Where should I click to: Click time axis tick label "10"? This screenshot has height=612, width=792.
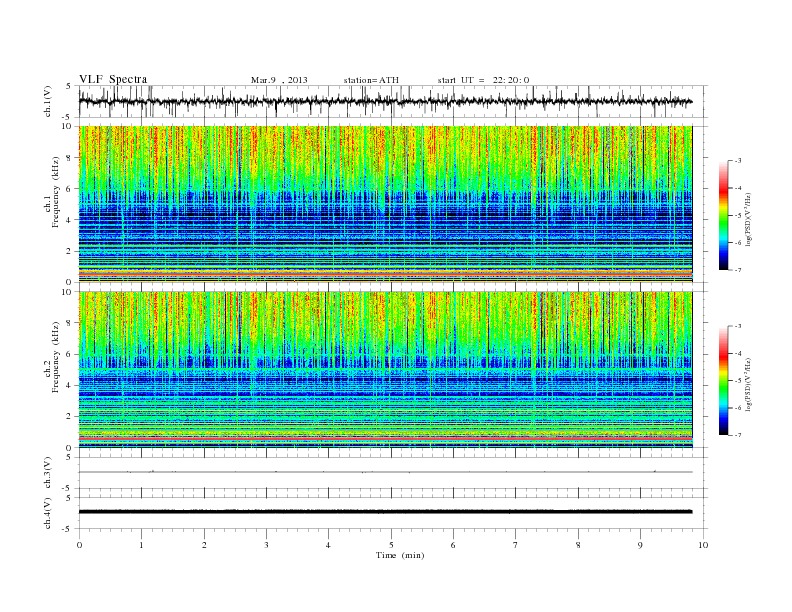pyautogui.click(x=703, y=545)
